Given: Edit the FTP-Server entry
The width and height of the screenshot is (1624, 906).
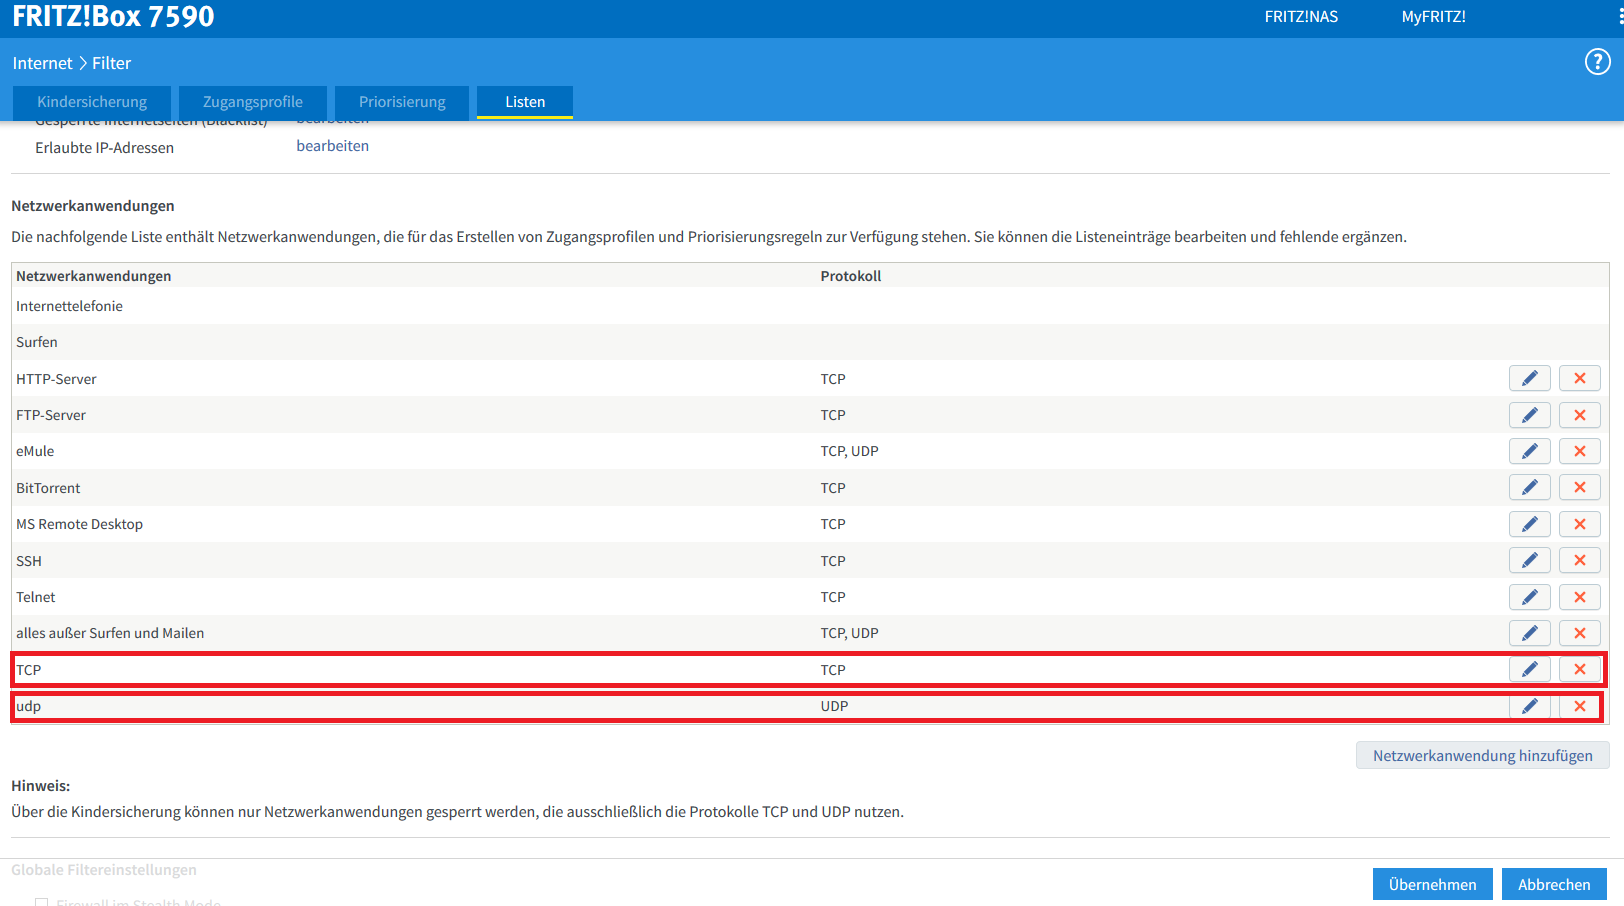Looking at the screenshot, I should coord(1529,415).
